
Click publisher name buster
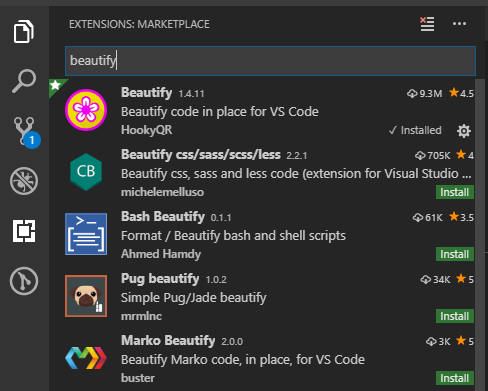point(138,378)
